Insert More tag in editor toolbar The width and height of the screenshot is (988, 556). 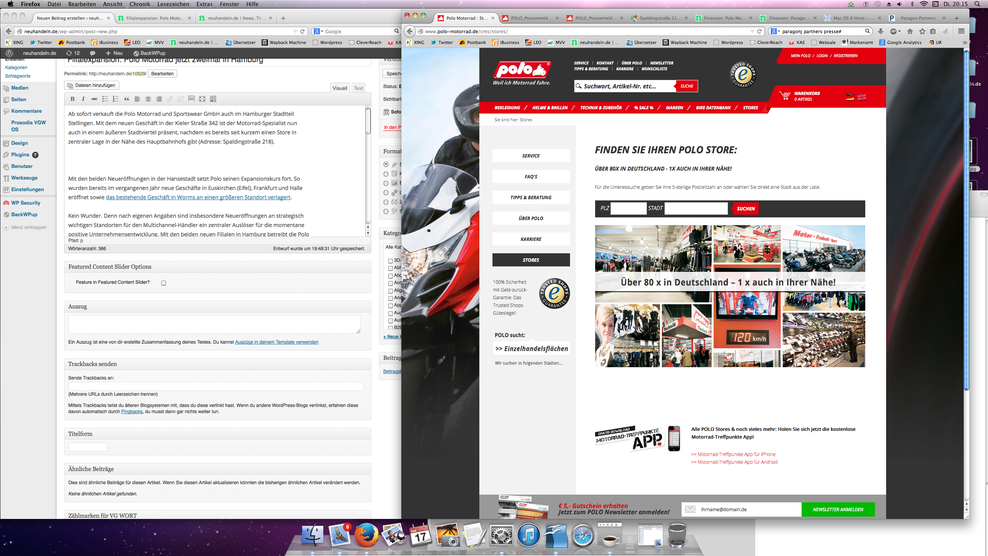pos(191,99)
